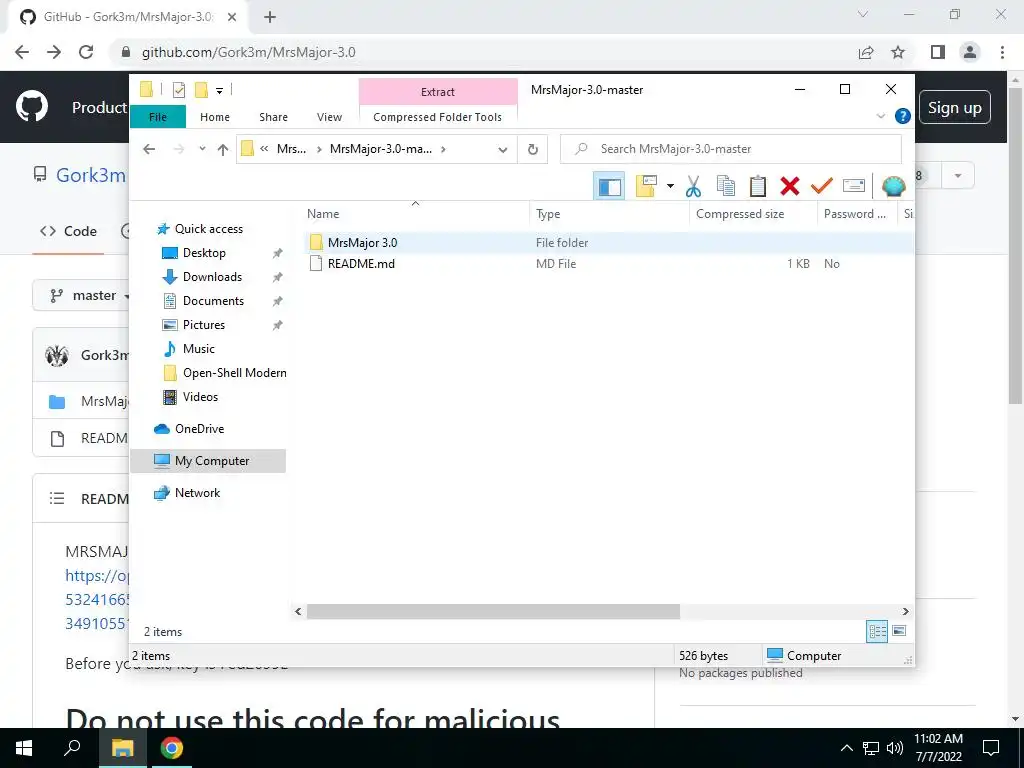
Task: Click Sign up on GitHub page
Action: [954, 108]
